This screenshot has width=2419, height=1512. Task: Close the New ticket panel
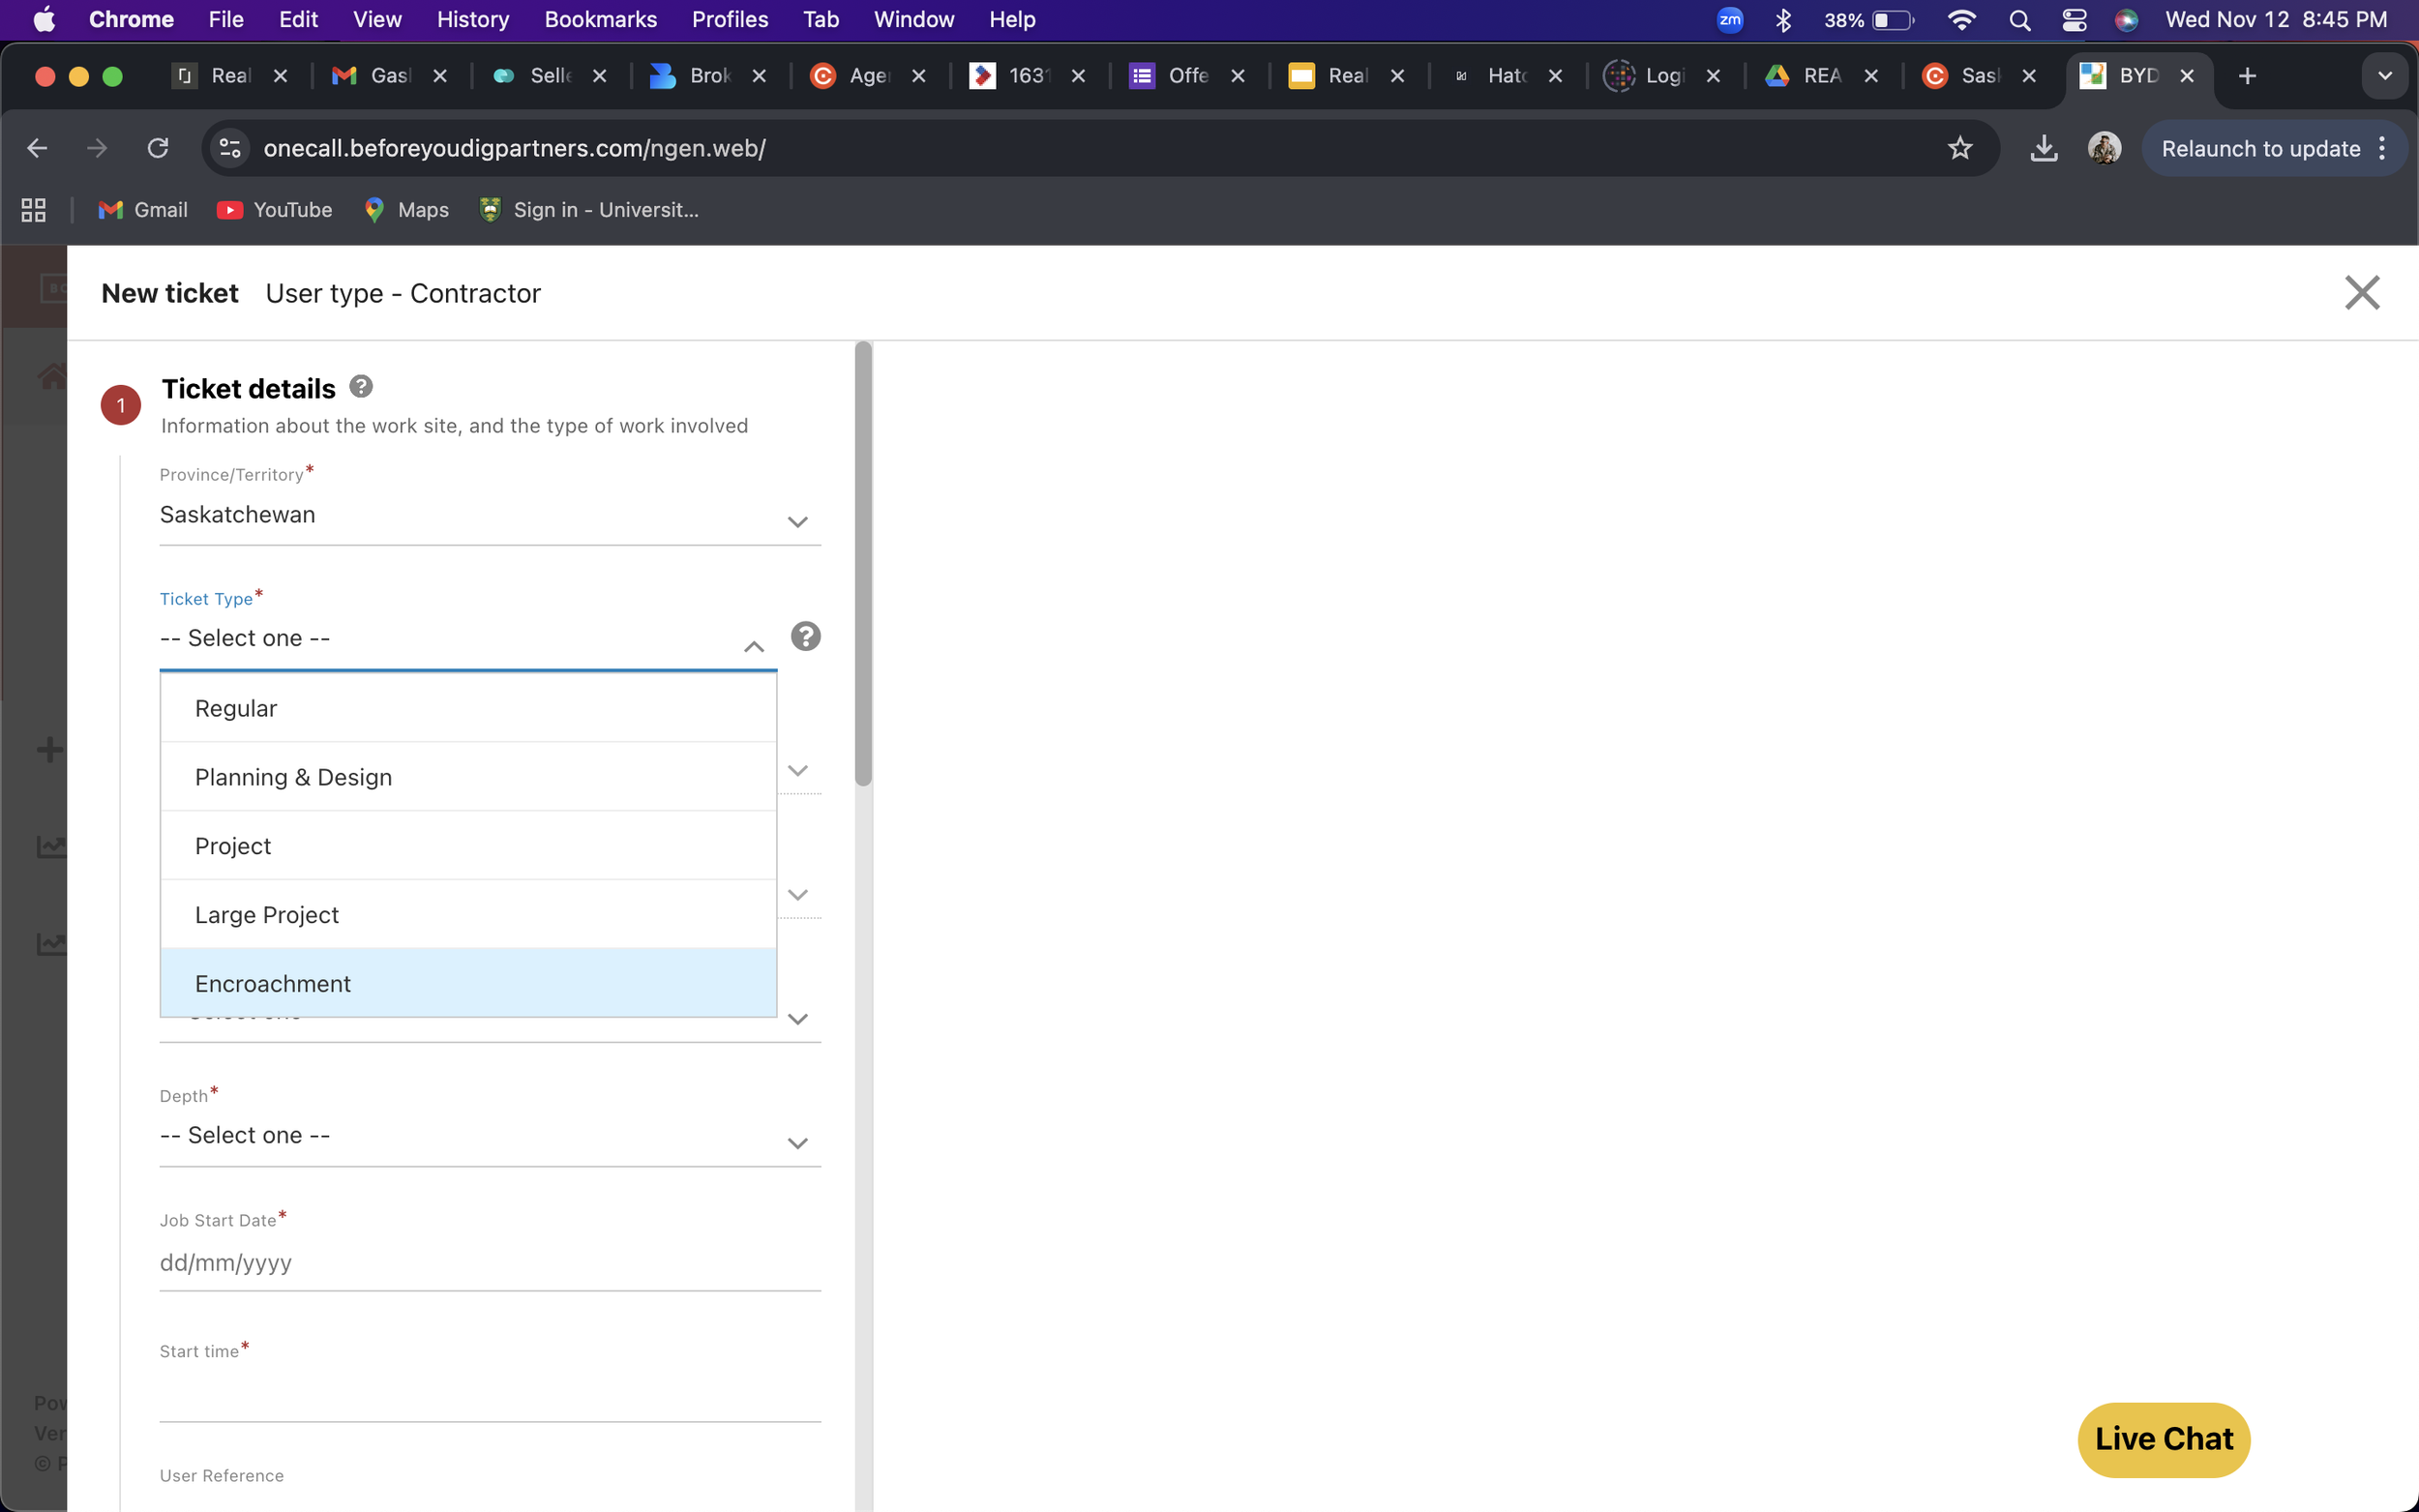[2361, 293]
